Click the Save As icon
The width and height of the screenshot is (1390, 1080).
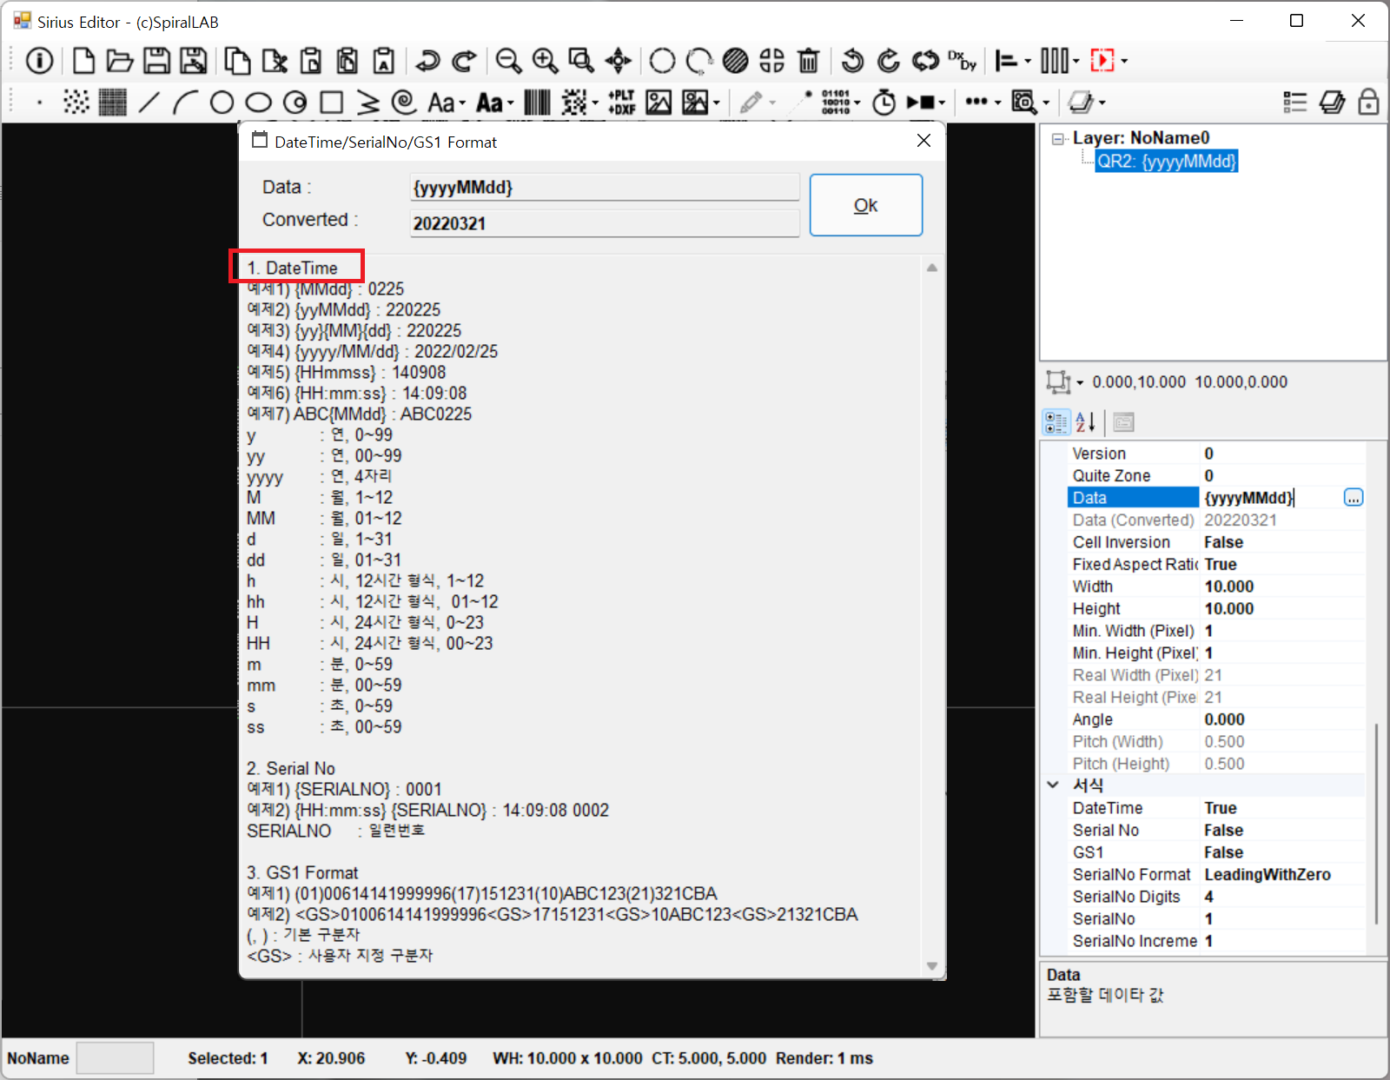(x=193, y=61)
